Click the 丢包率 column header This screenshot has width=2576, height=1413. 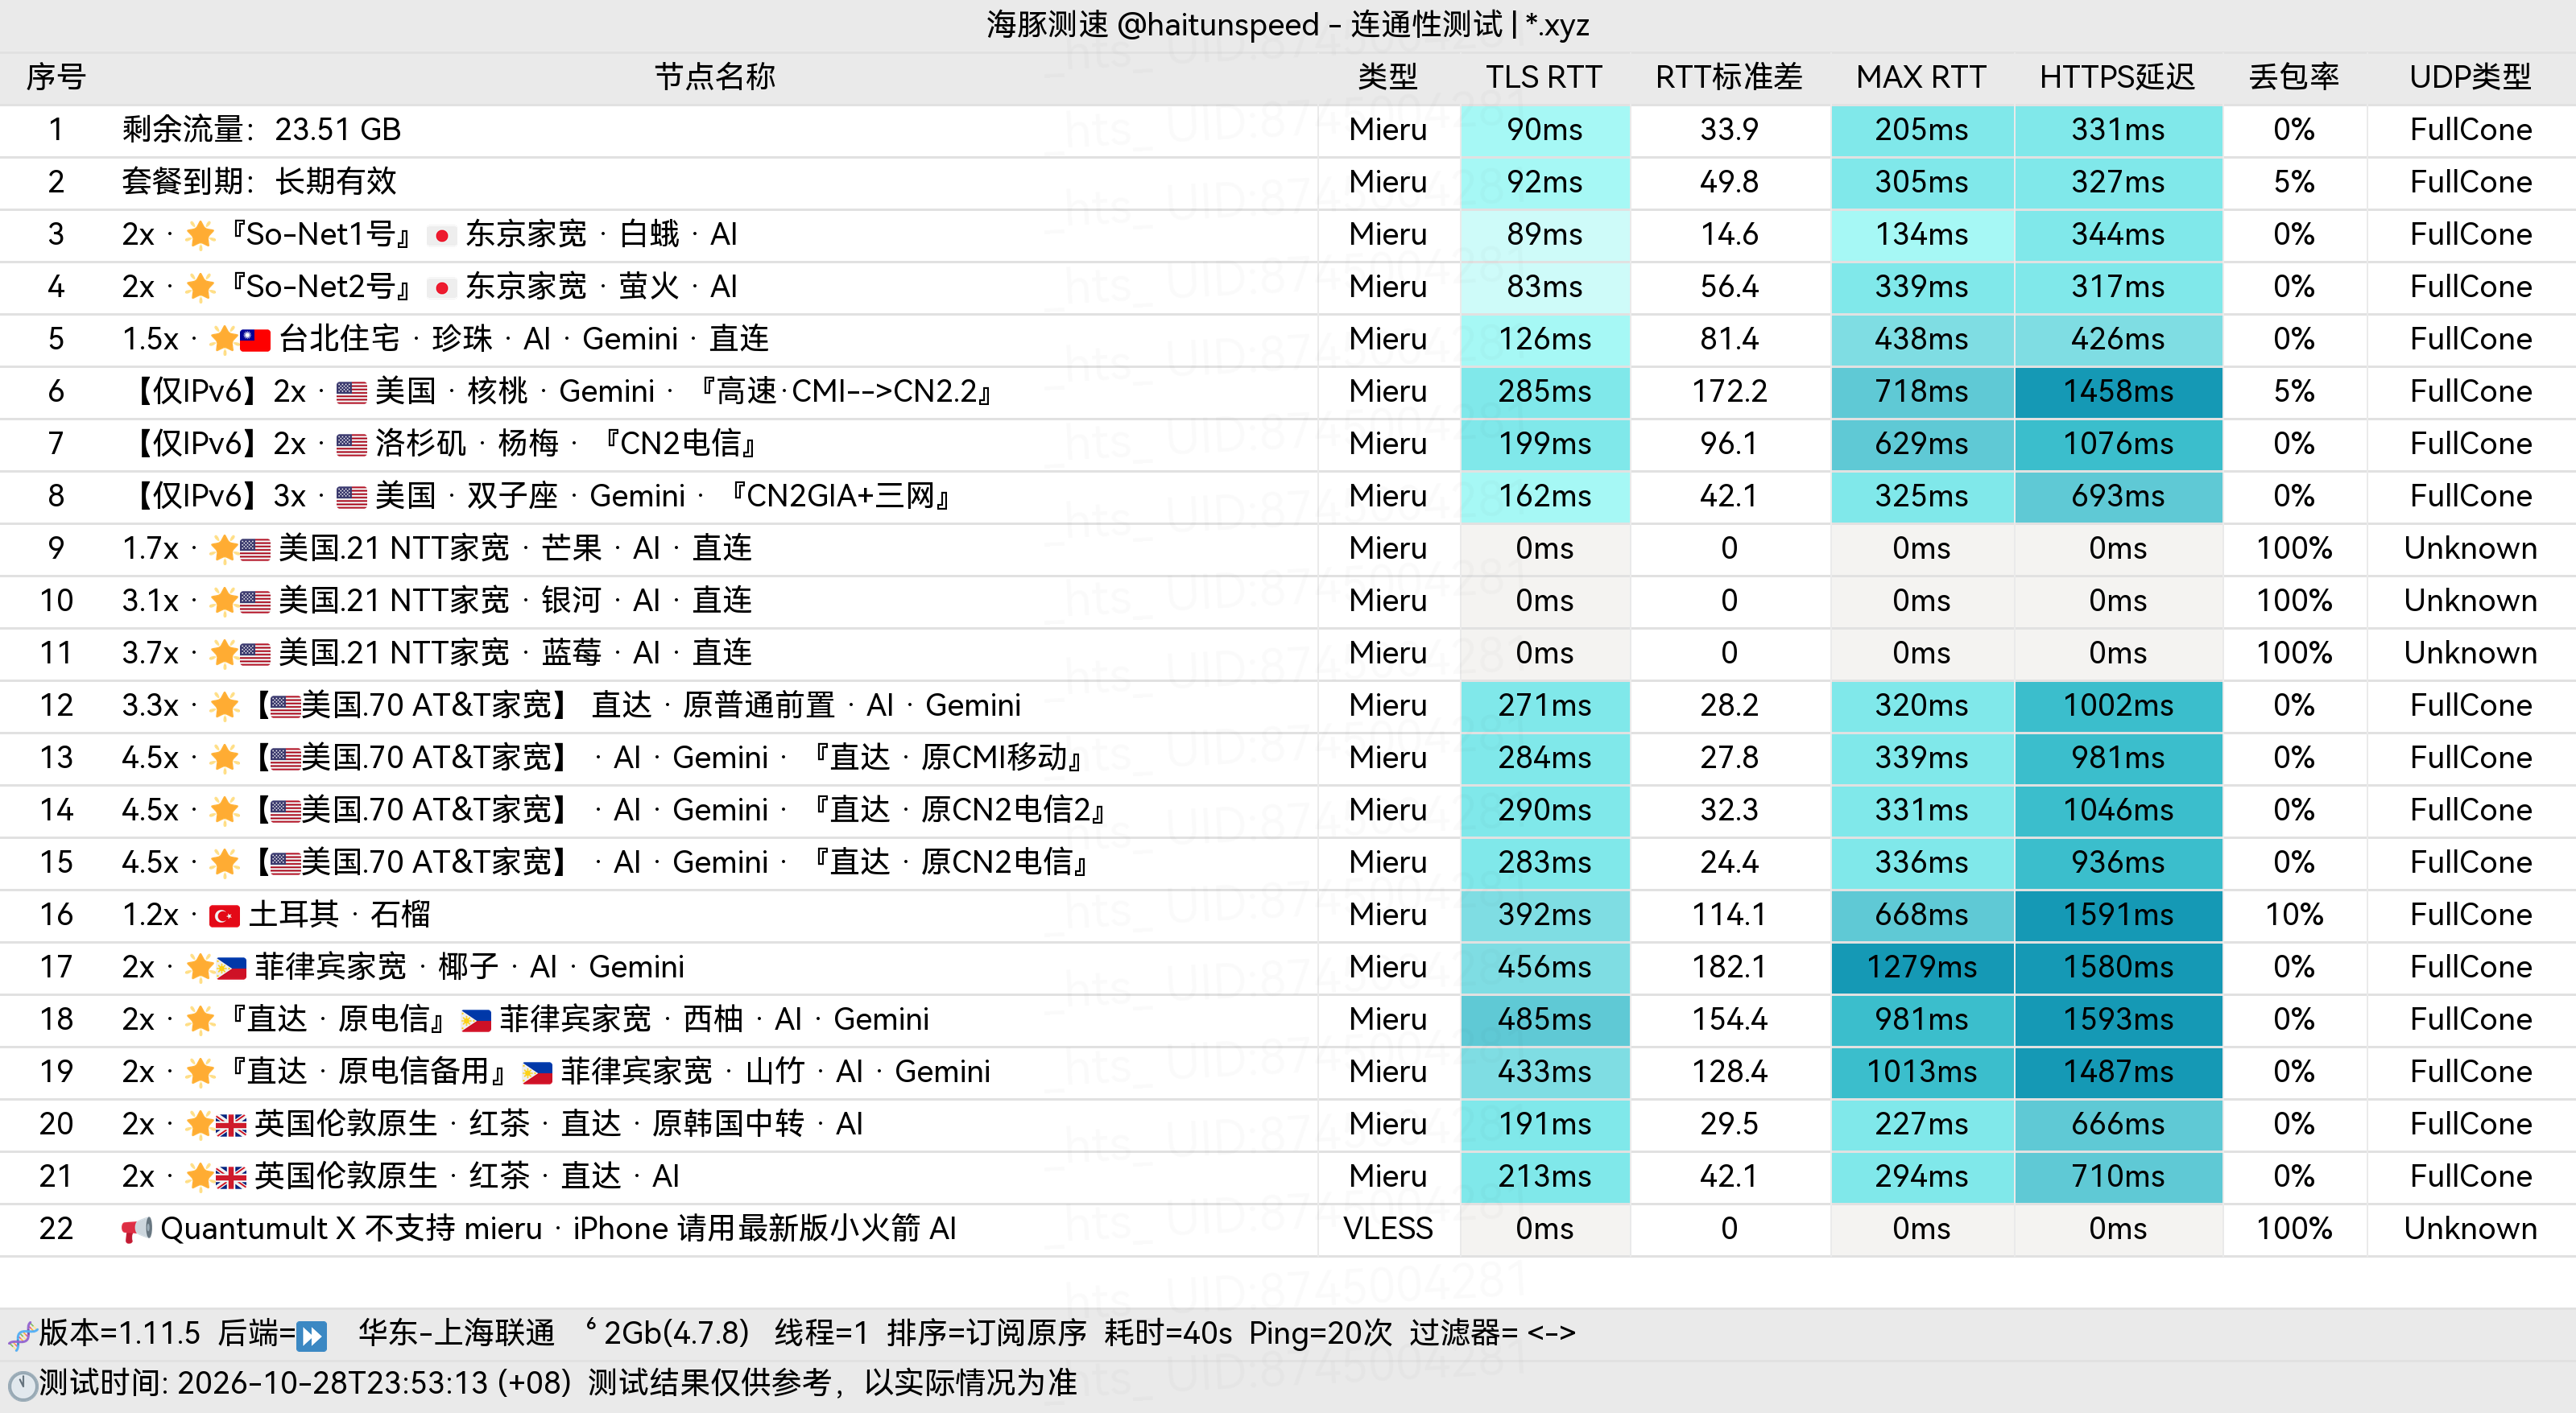[x=2293, y=77]
